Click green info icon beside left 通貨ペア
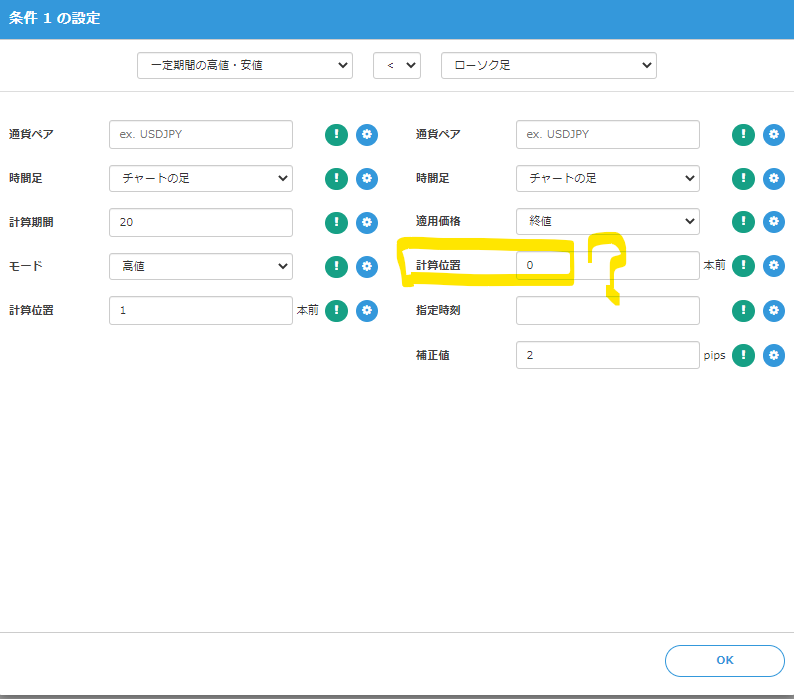This screenshot has height=699, width=794. click(x=336, y=135)
